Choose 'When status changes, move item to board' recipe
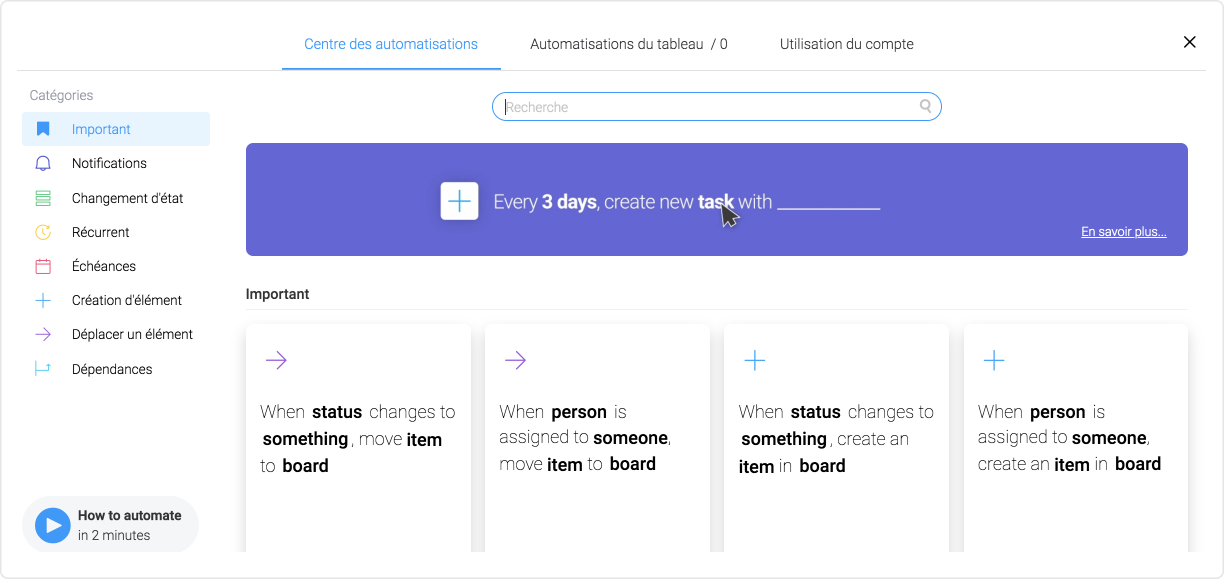The image size is (1224, 579). pyautogui.click(x=358, y=438)
